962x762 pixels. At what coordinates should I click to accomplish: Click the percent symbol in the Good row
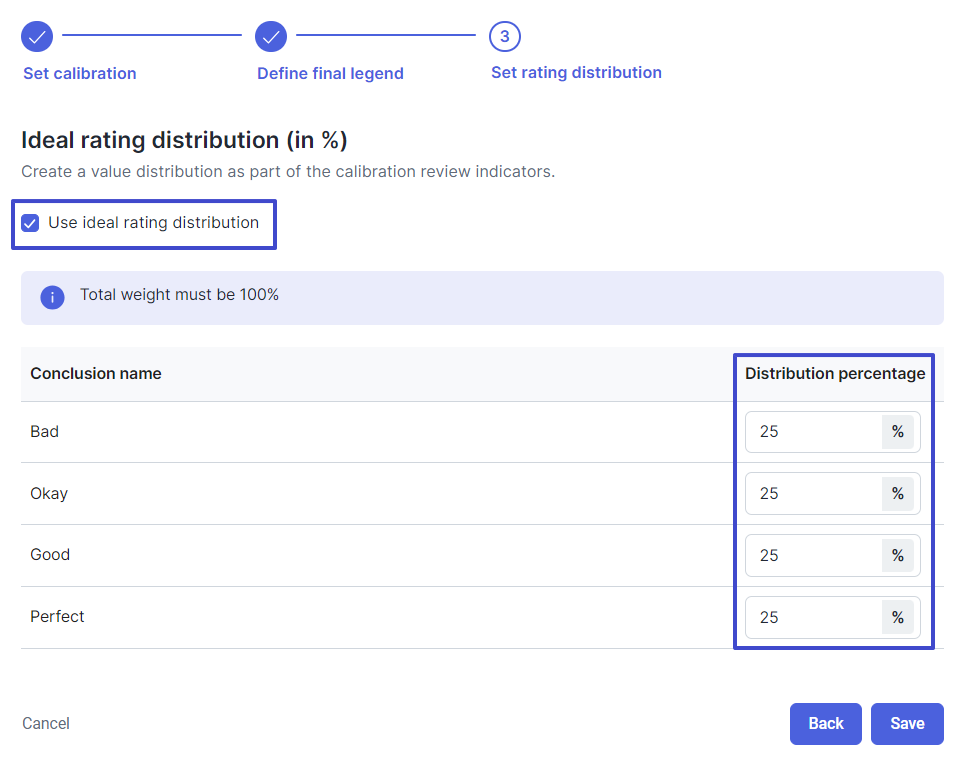(898, 556)
